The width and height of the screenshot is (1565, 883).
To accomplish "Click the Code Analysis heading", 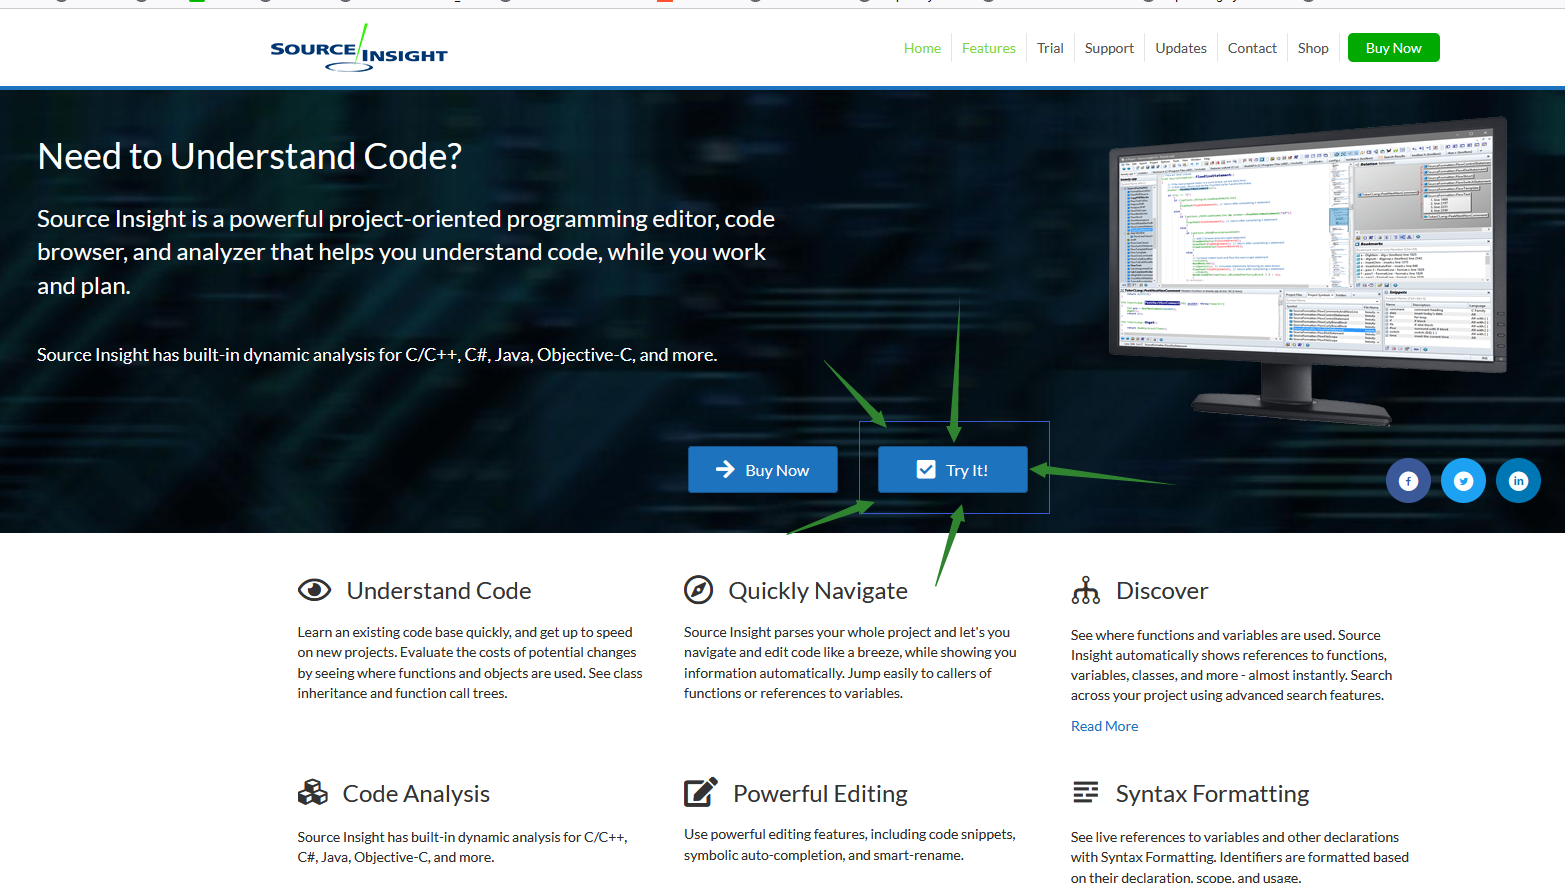I will pos(416,794).
